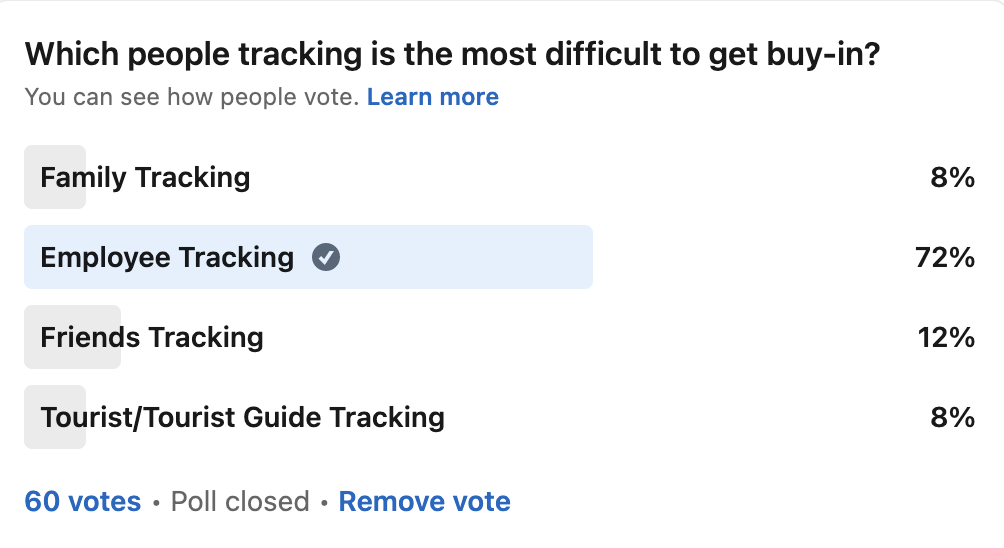Viewport: 1004px width, 548px height.
Task: Click the 8% result for Tourist Guide Tracking
Action: click(952, 417)
